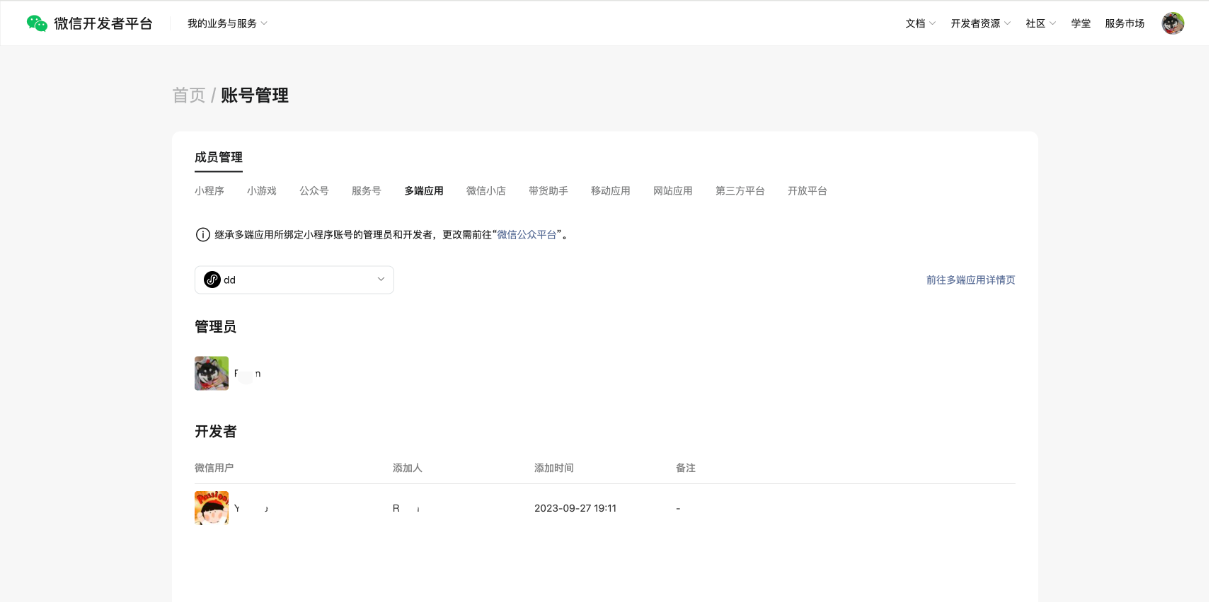Switch to the 小程序 tab
Screen dimensions: 1209x602
coord(209,191)
